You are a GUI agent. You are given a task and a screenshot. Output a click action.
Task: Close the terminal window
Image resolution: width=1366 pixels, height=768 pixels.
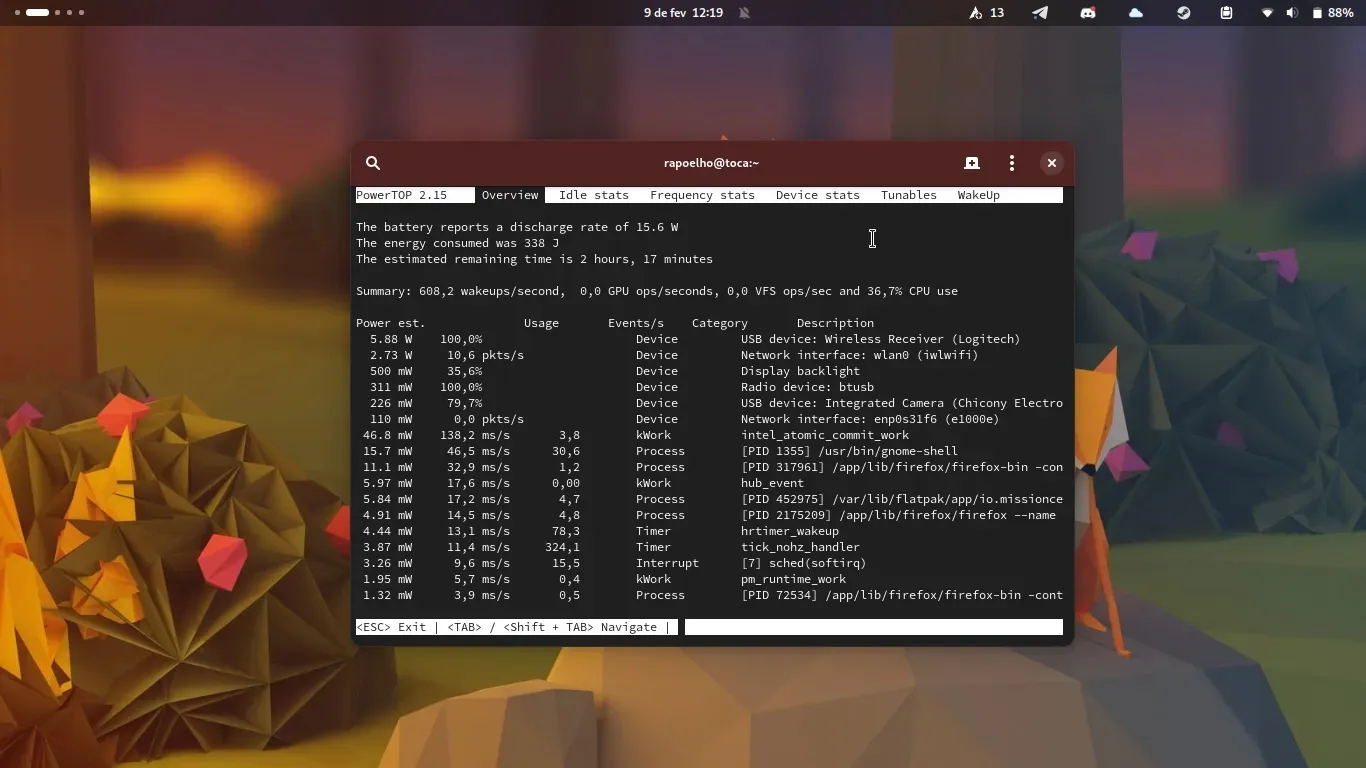pos(1051,163)
